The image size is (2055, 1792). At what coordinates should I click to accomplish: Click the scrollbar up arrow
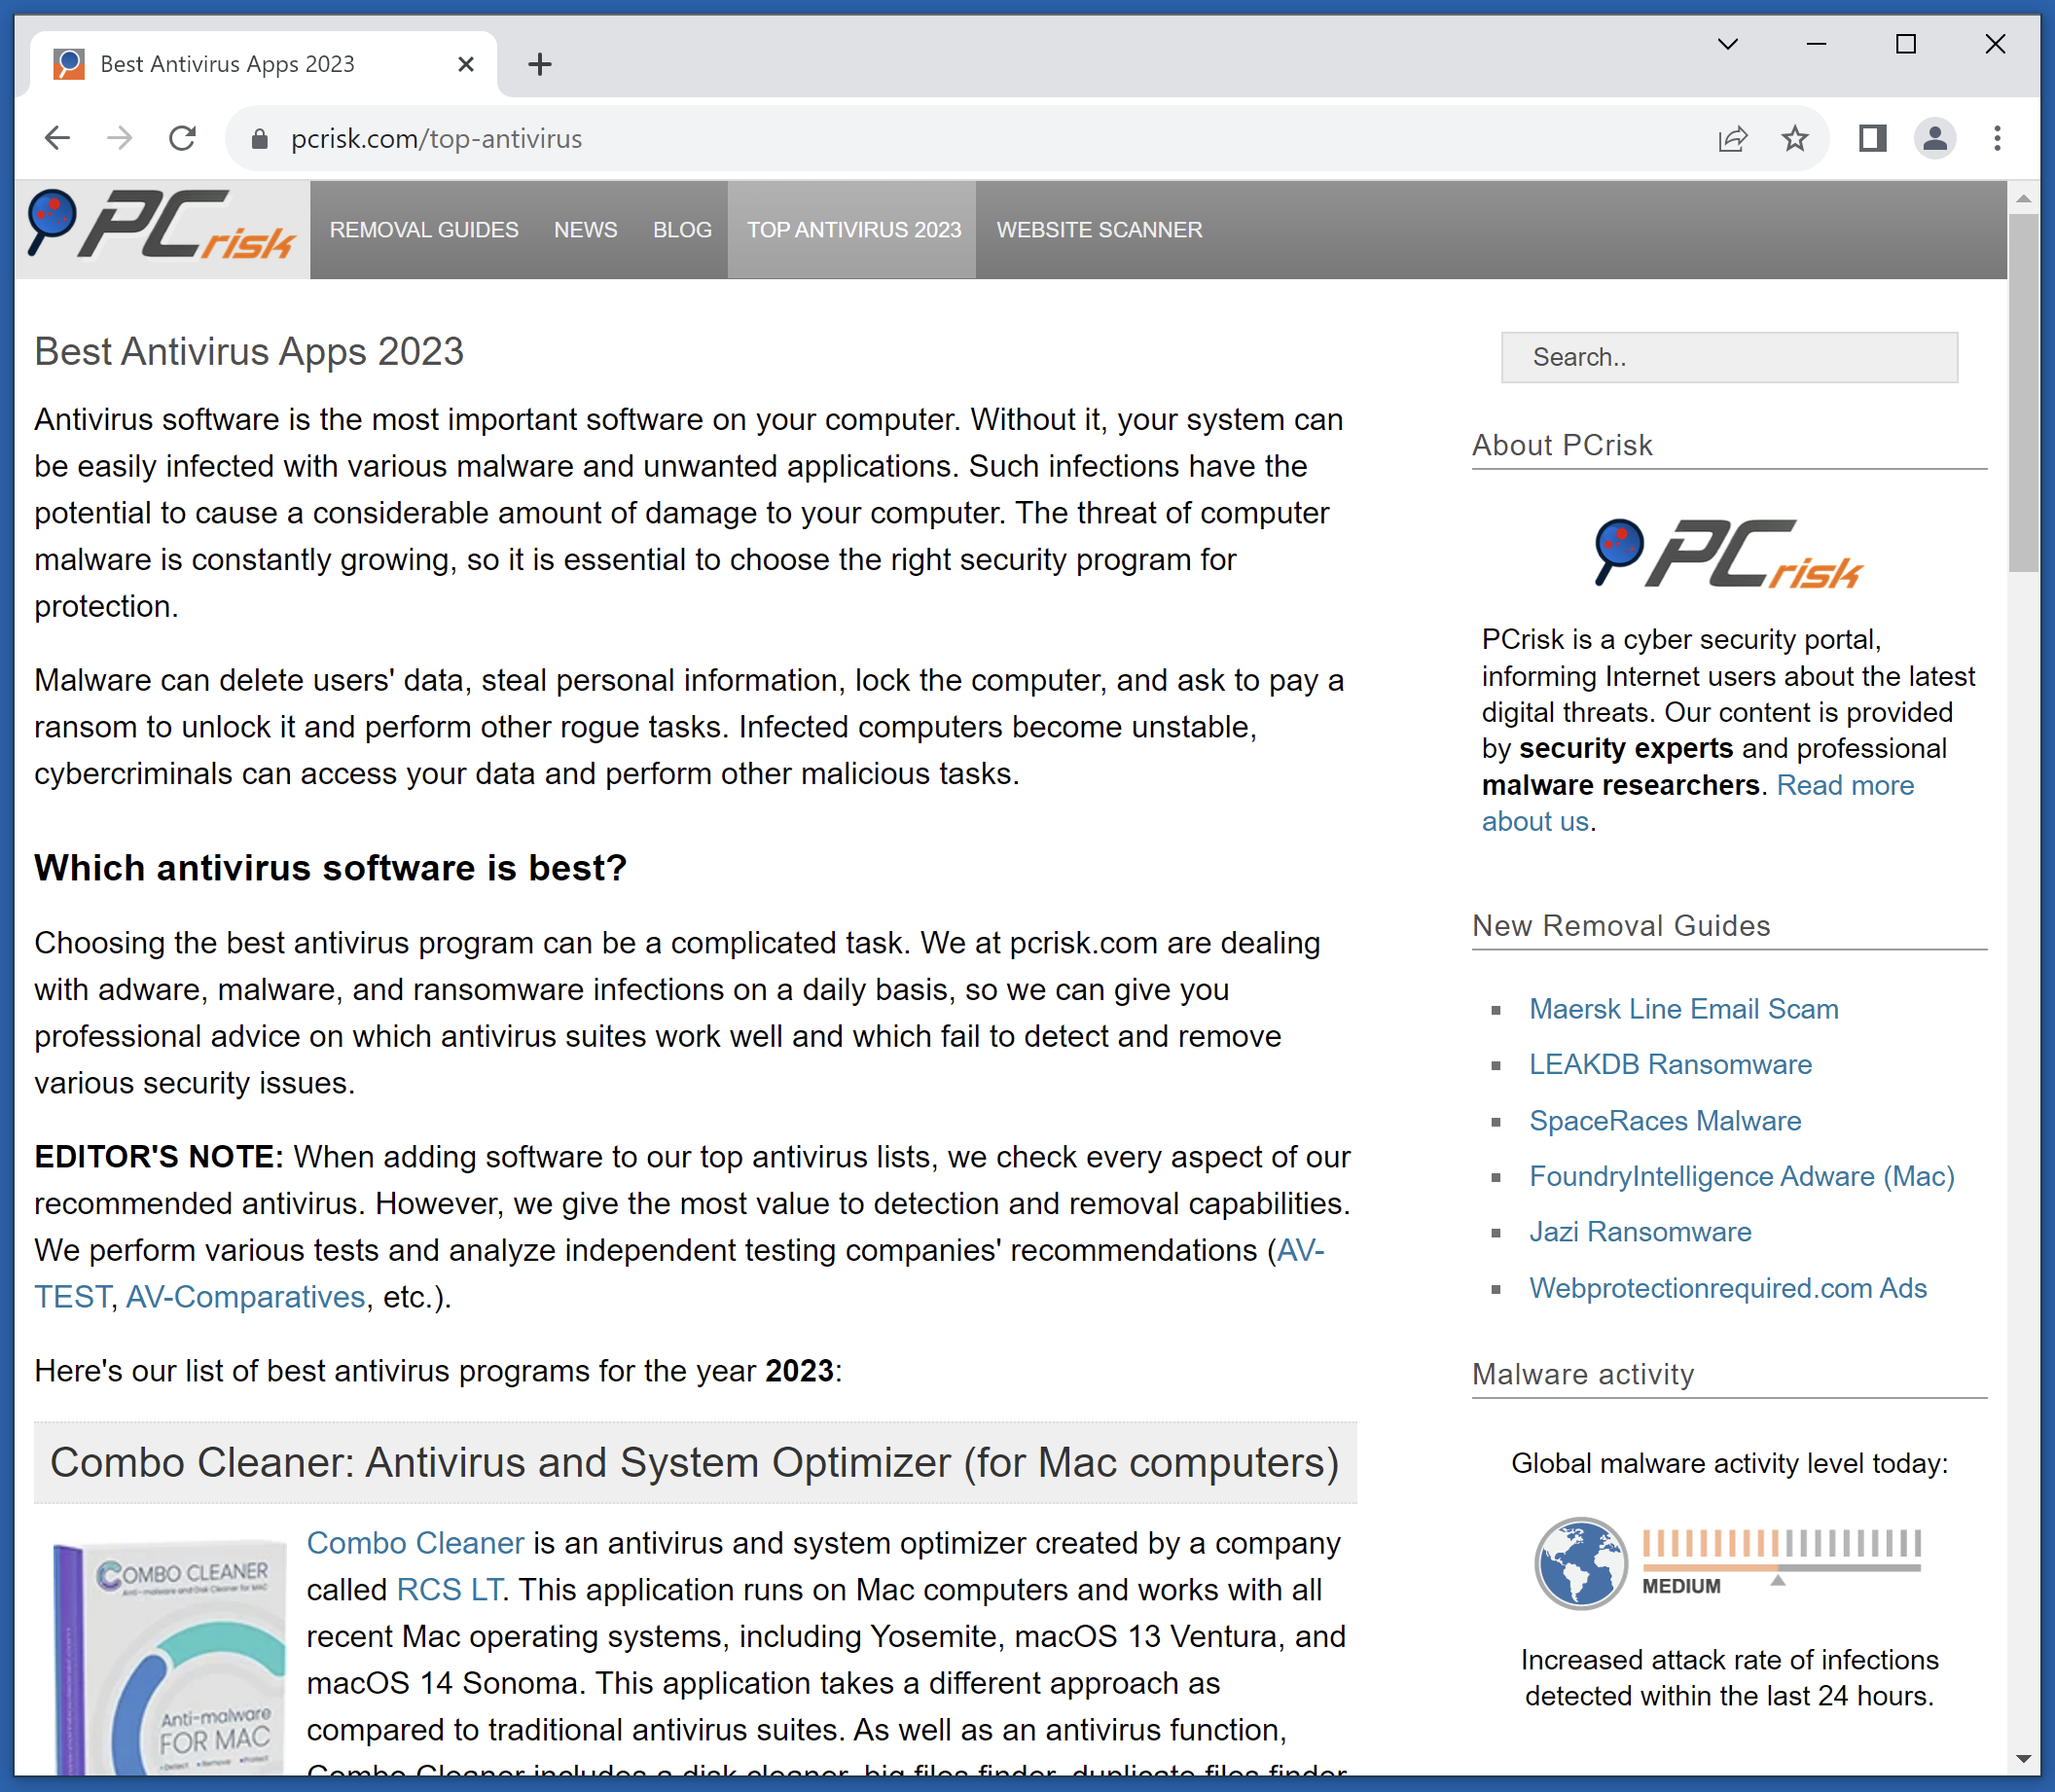2023,198
